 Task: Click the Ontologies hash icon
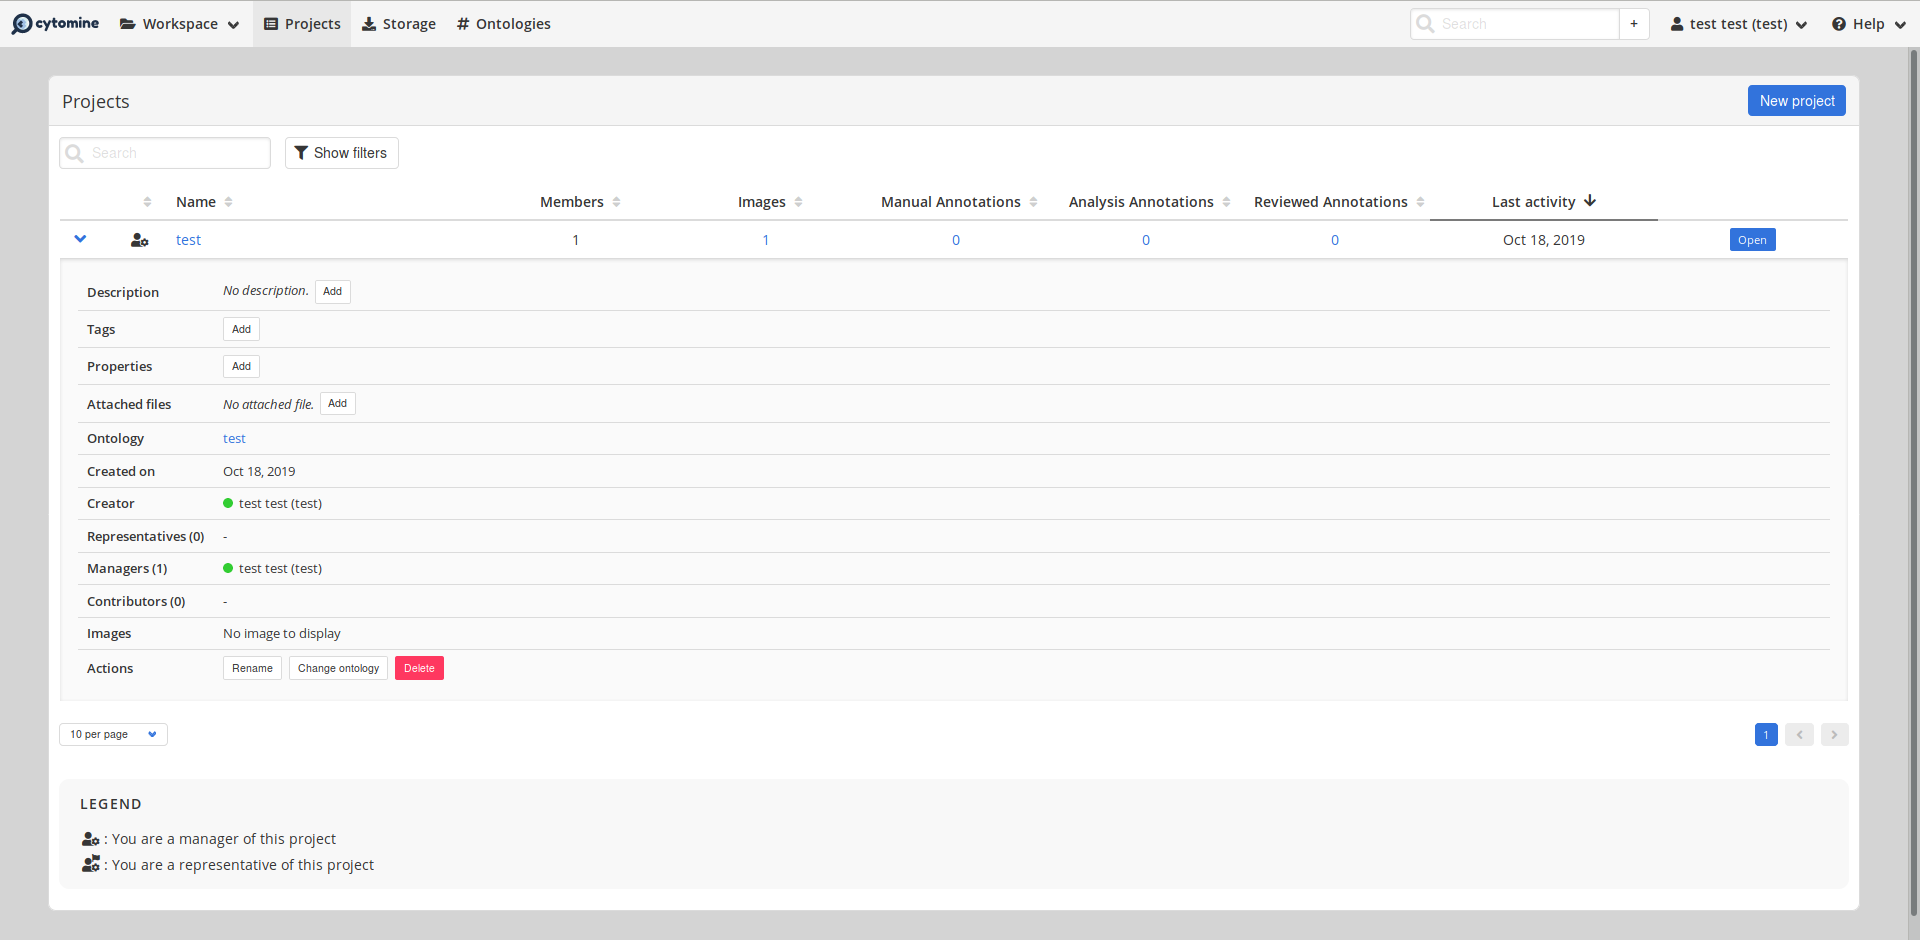coord(461,23)
